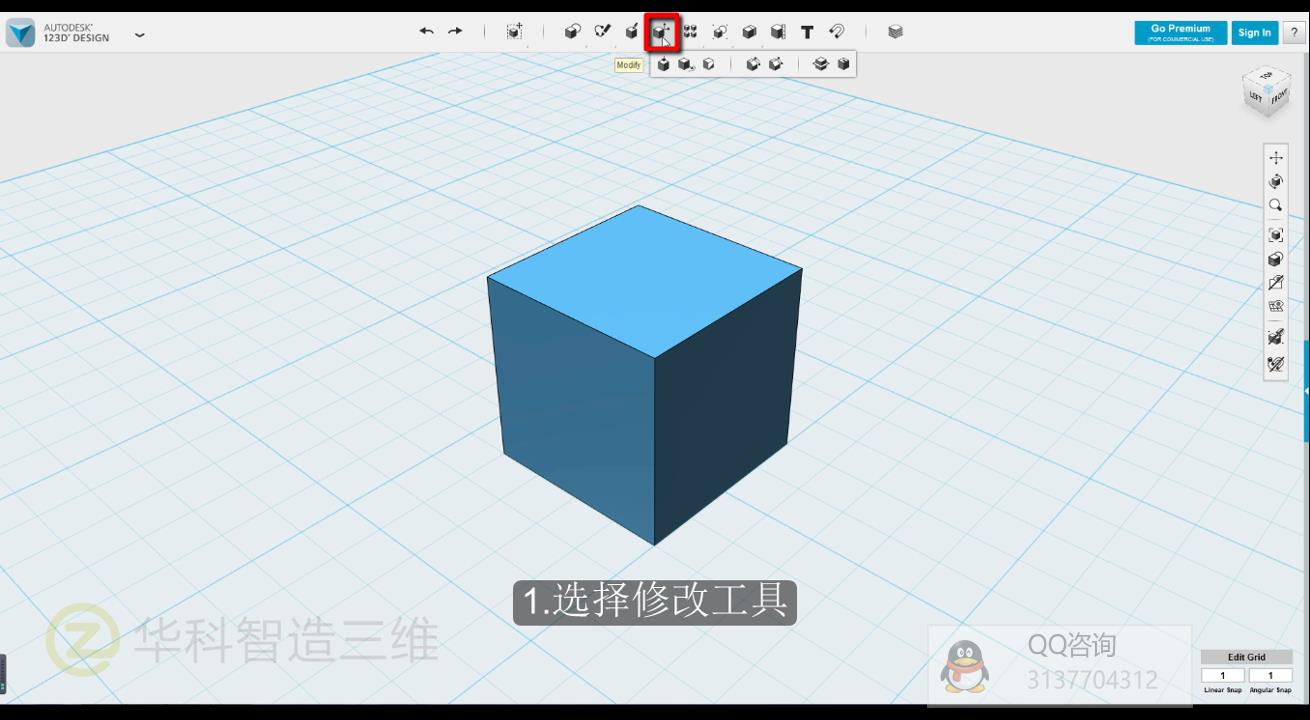The width and height of the screenshot is (1310, 720).
Task: Select the Modify tool in toolbar
Action: 661,32
